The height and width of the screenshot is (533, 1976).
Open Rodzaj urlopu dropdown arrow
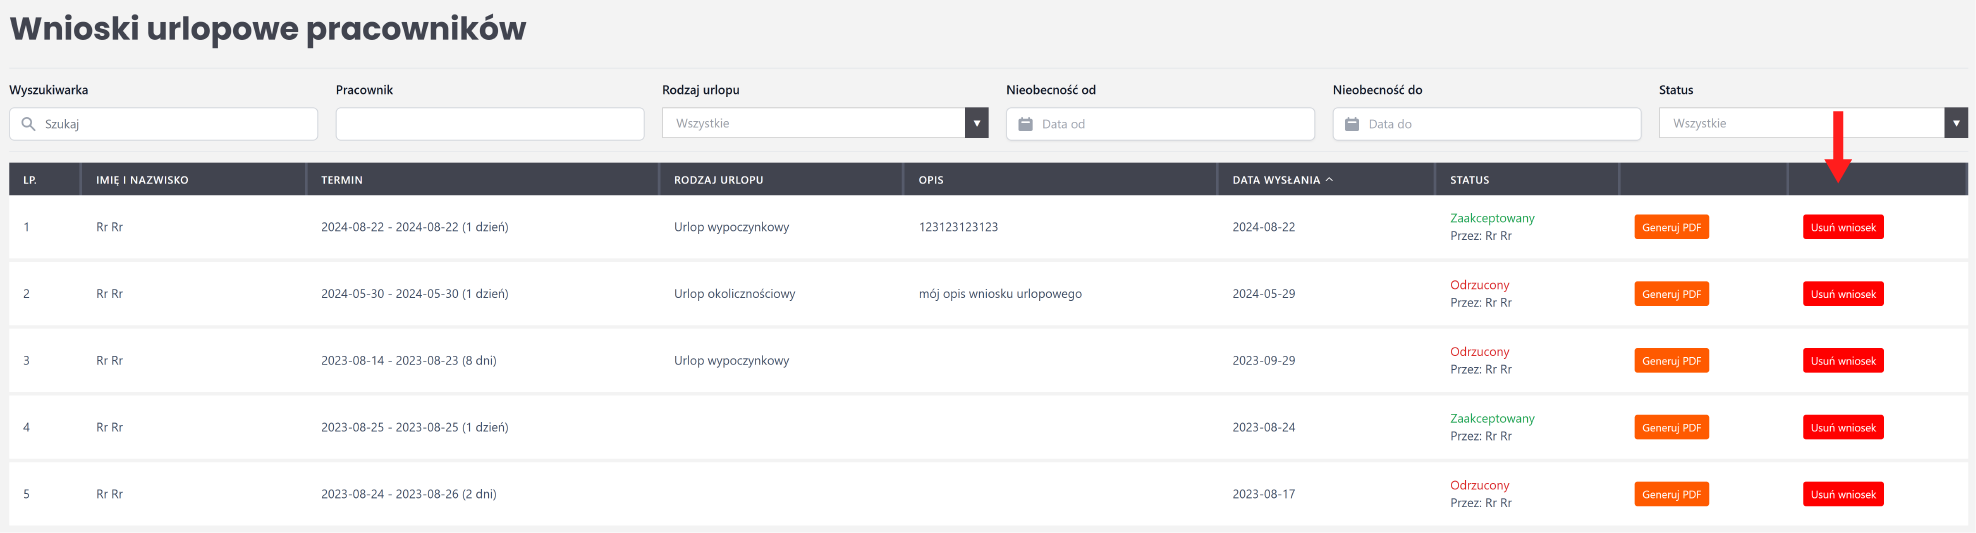pyautogui.click(x=977, y=123)
